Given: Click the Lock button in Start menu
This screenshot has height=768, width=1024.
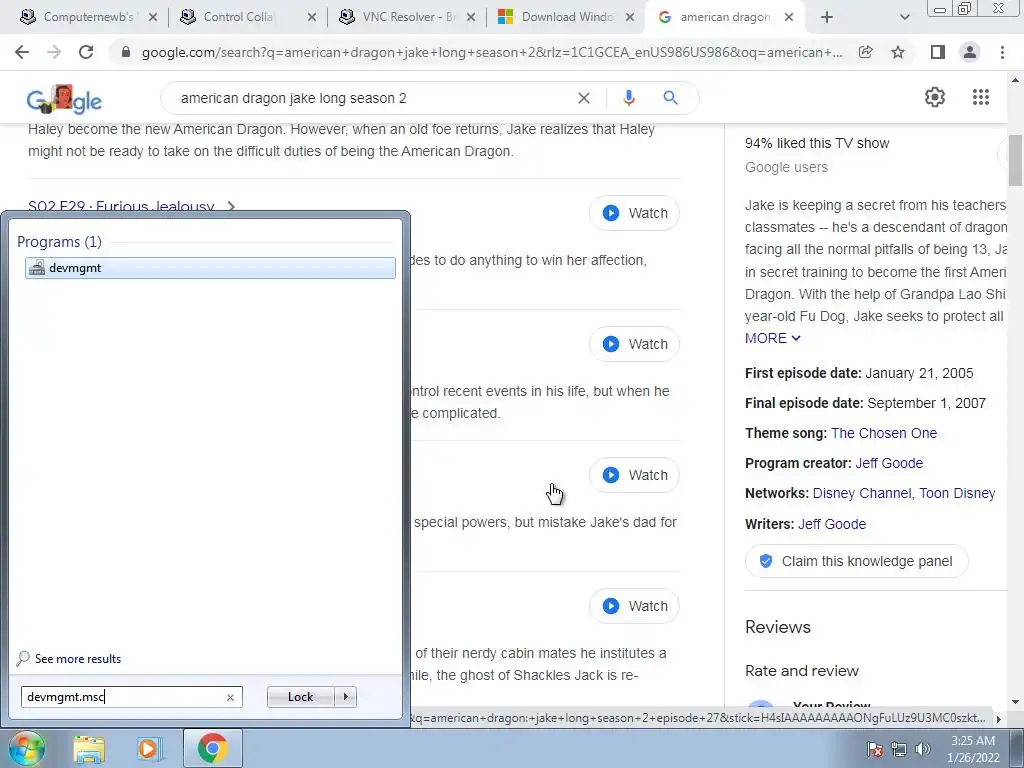Looking at the screenshot, I should pyautogui.click(x=300, y=697).
